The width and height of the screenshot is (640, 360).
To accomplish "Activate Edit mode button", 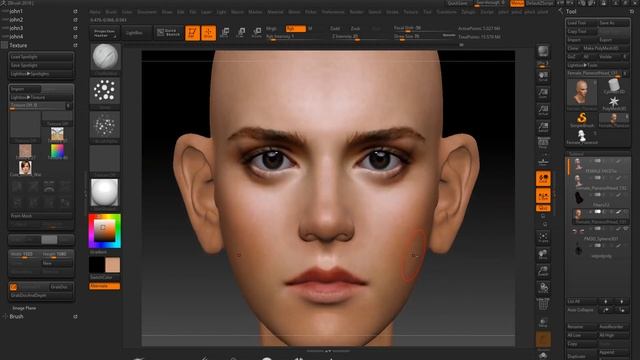I will click(x=192, y=33).
